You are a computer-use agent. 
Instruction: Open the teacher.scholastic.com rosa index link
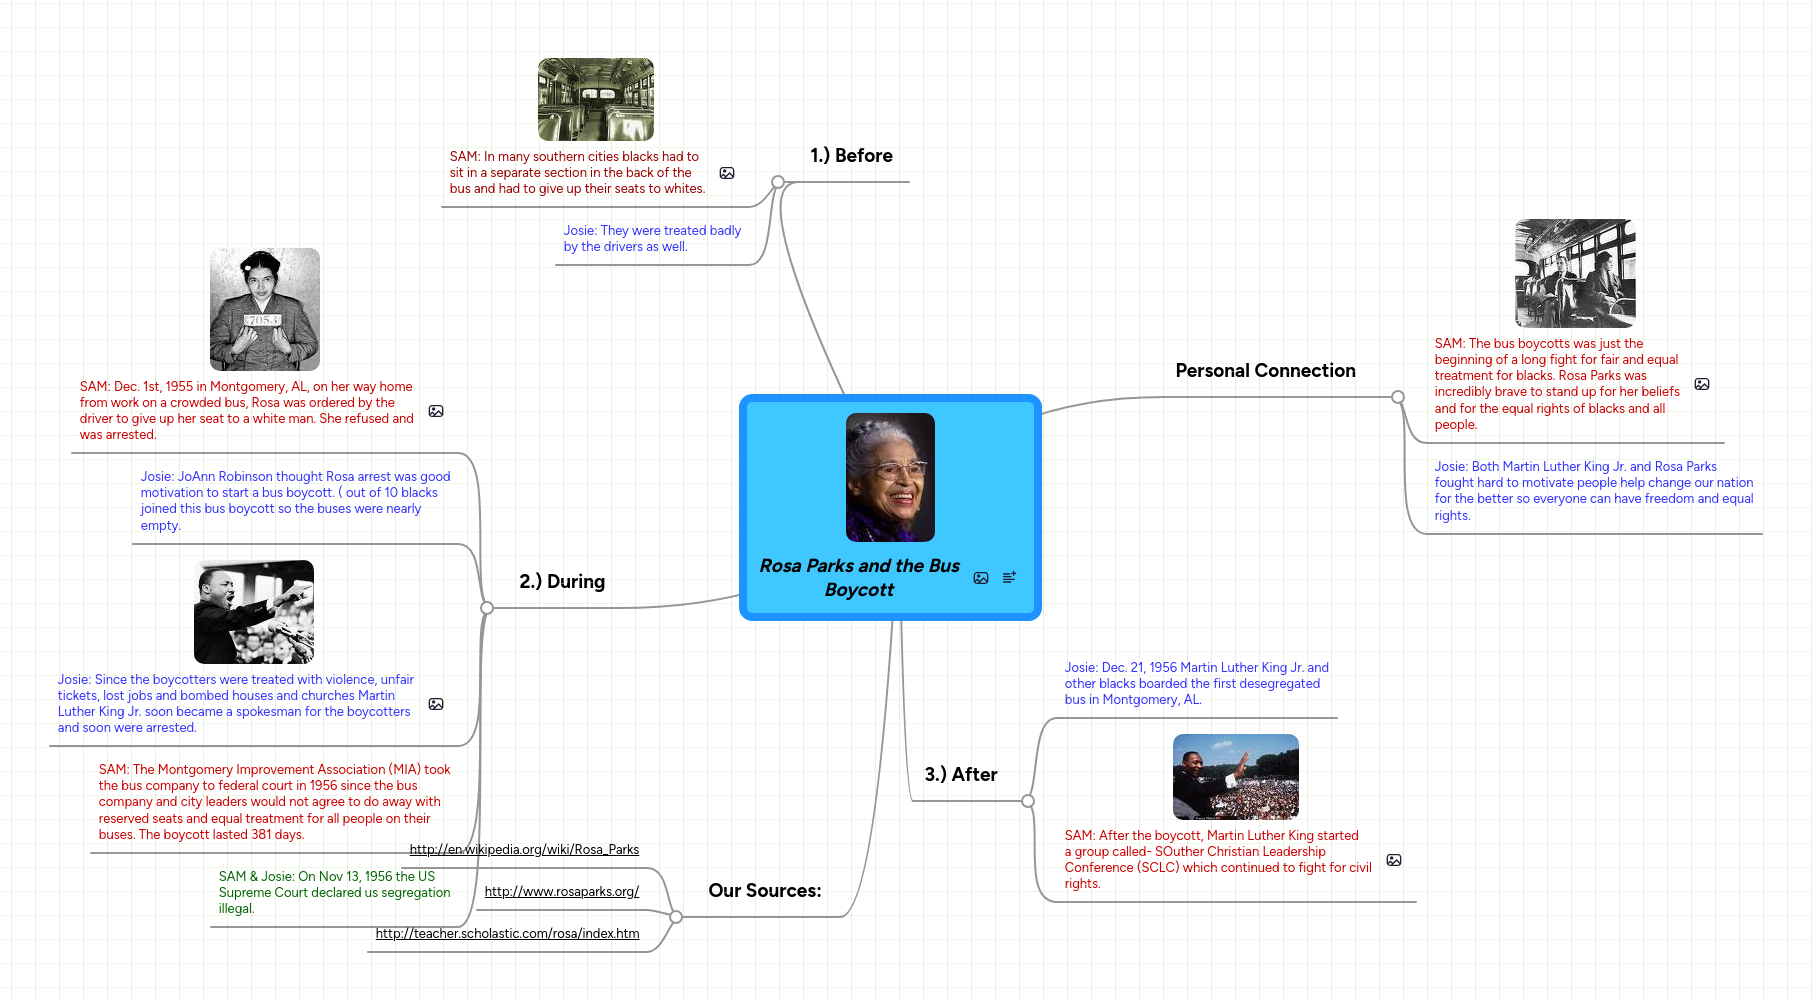coord(508,933)
